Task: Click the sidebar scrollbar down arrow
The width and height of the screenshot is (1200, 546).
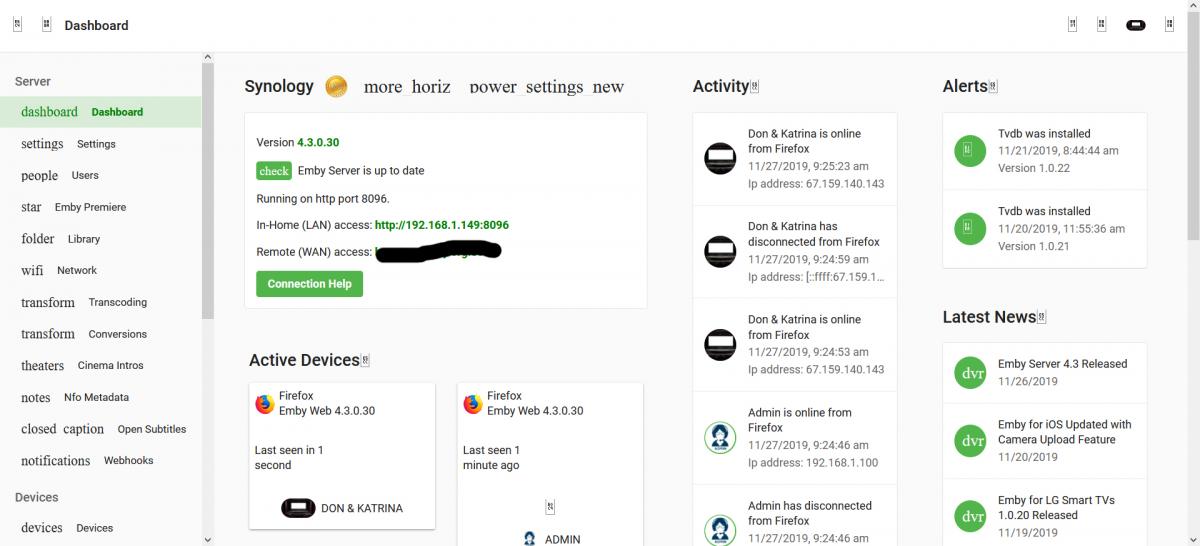Action: coord(208,540)
